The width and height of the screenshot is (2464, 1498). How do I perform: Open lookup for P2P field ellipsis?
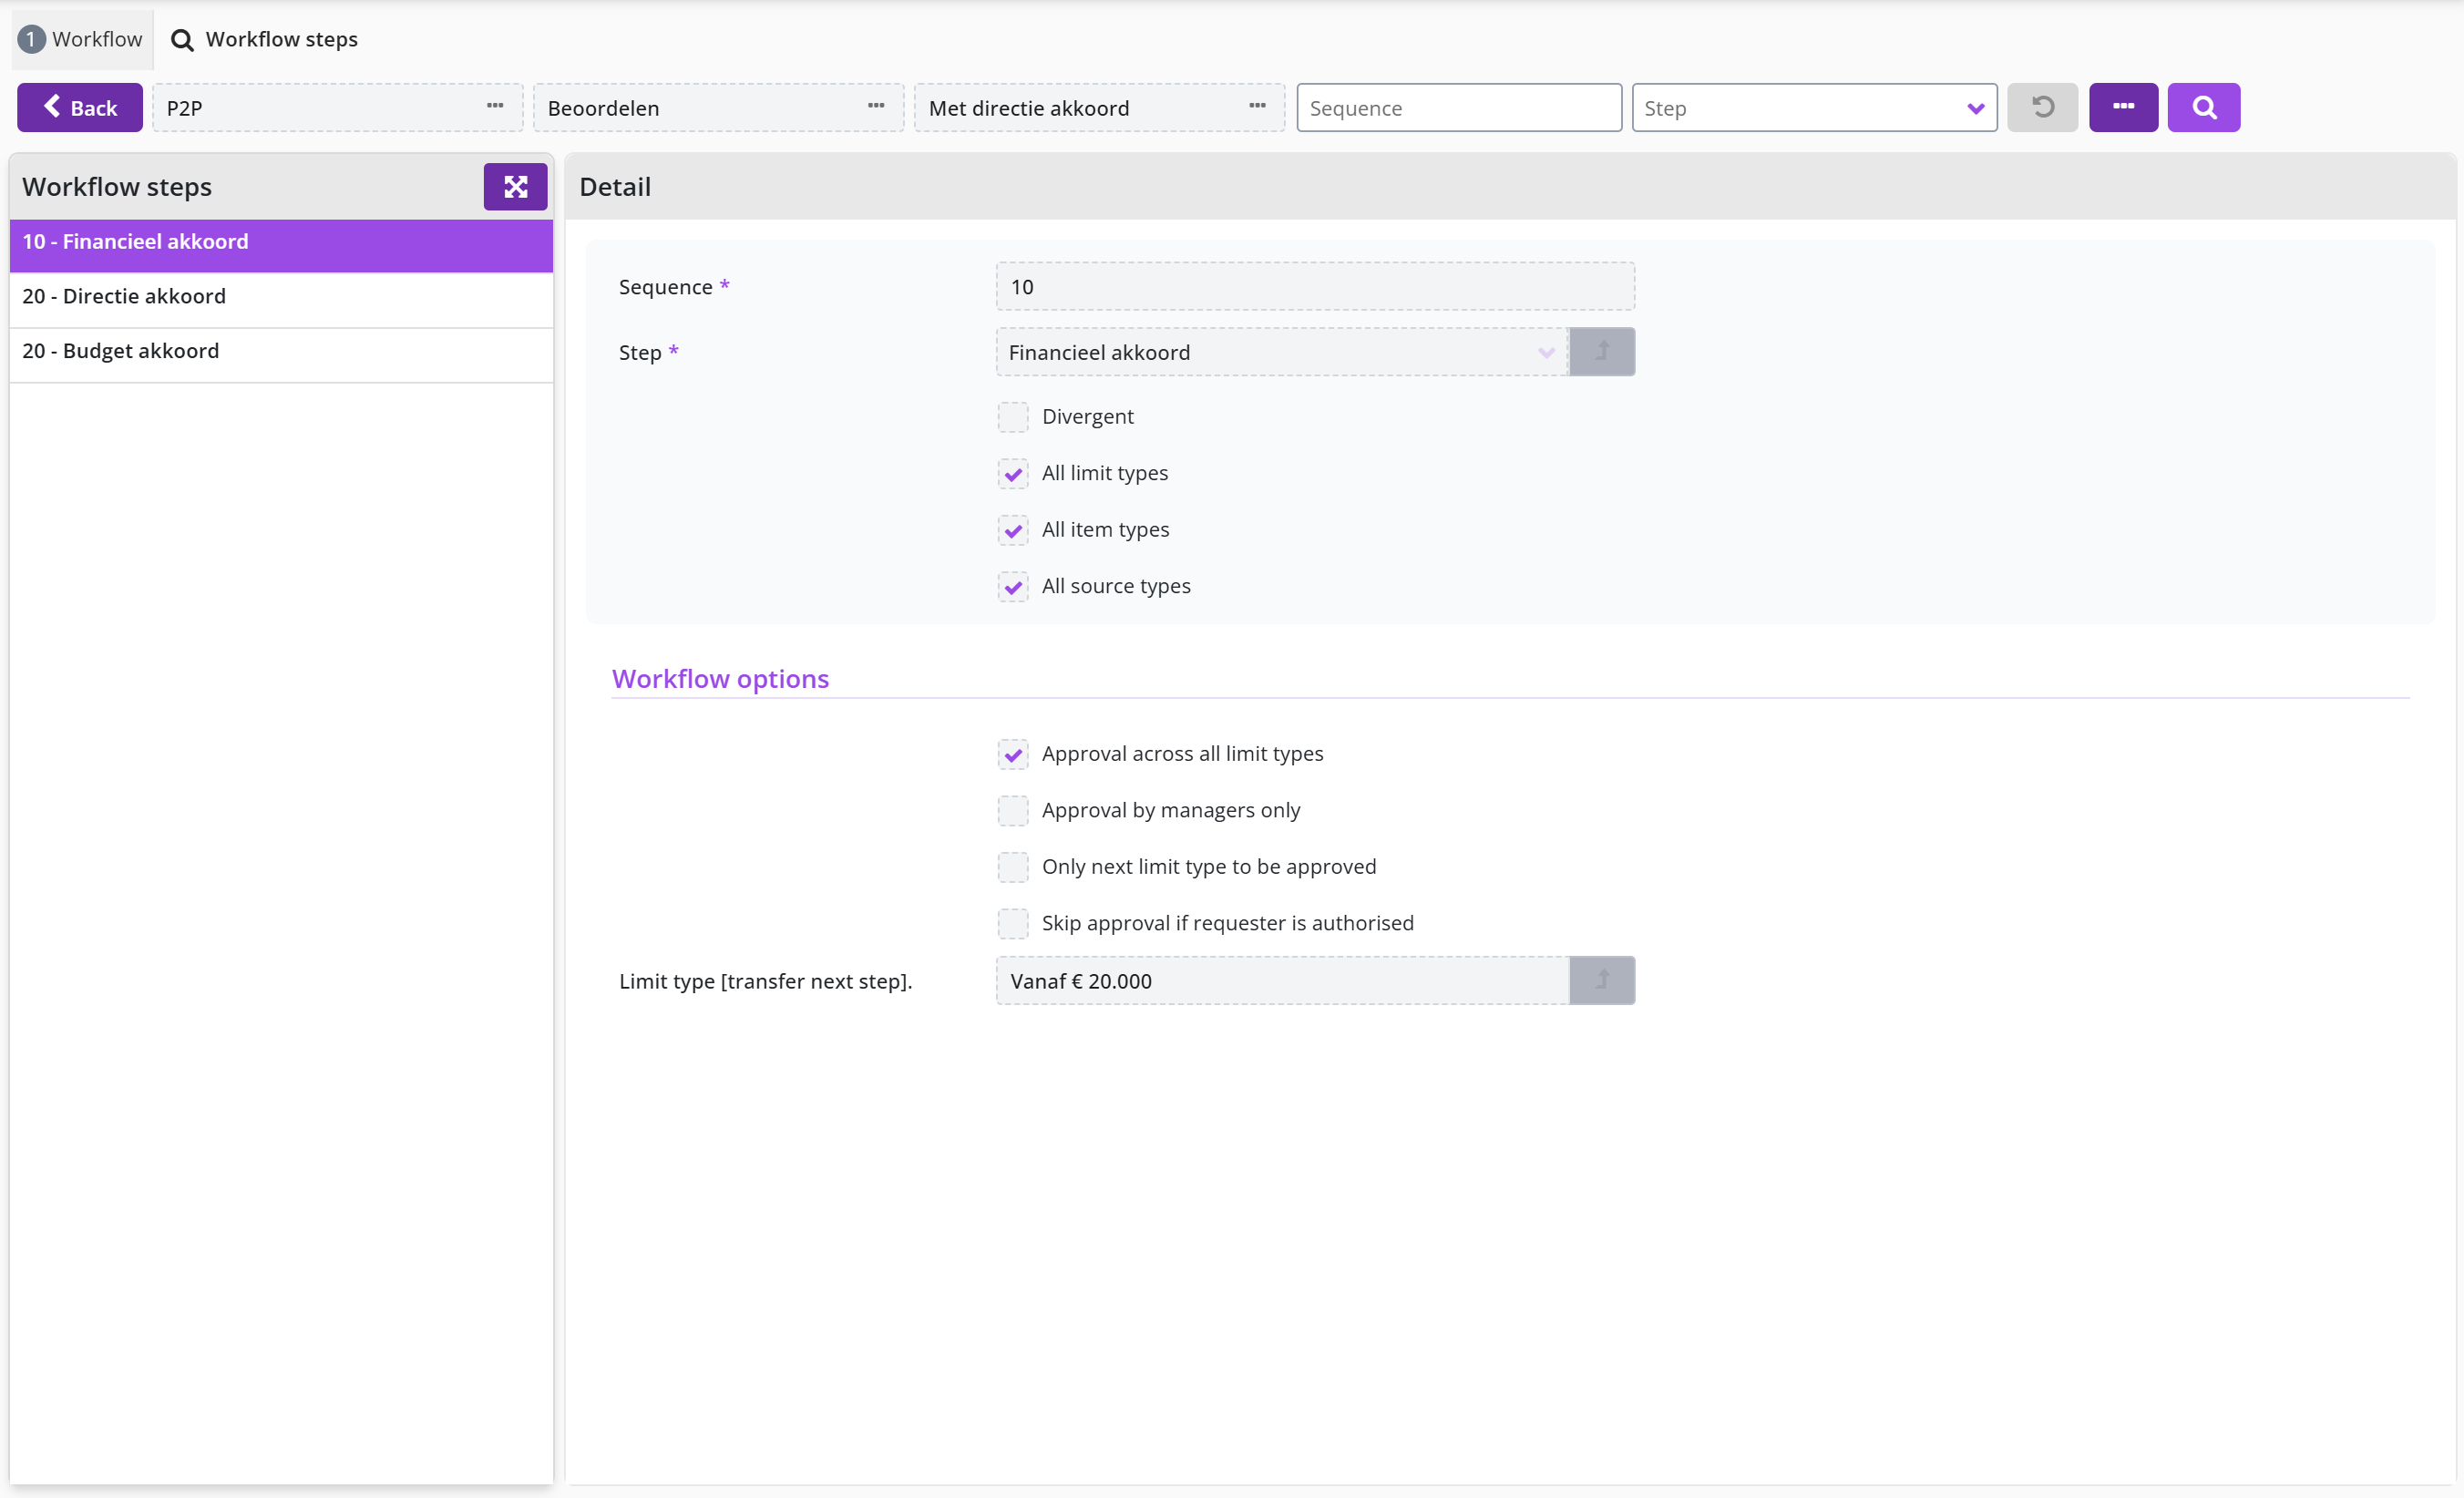click(495, 107)
